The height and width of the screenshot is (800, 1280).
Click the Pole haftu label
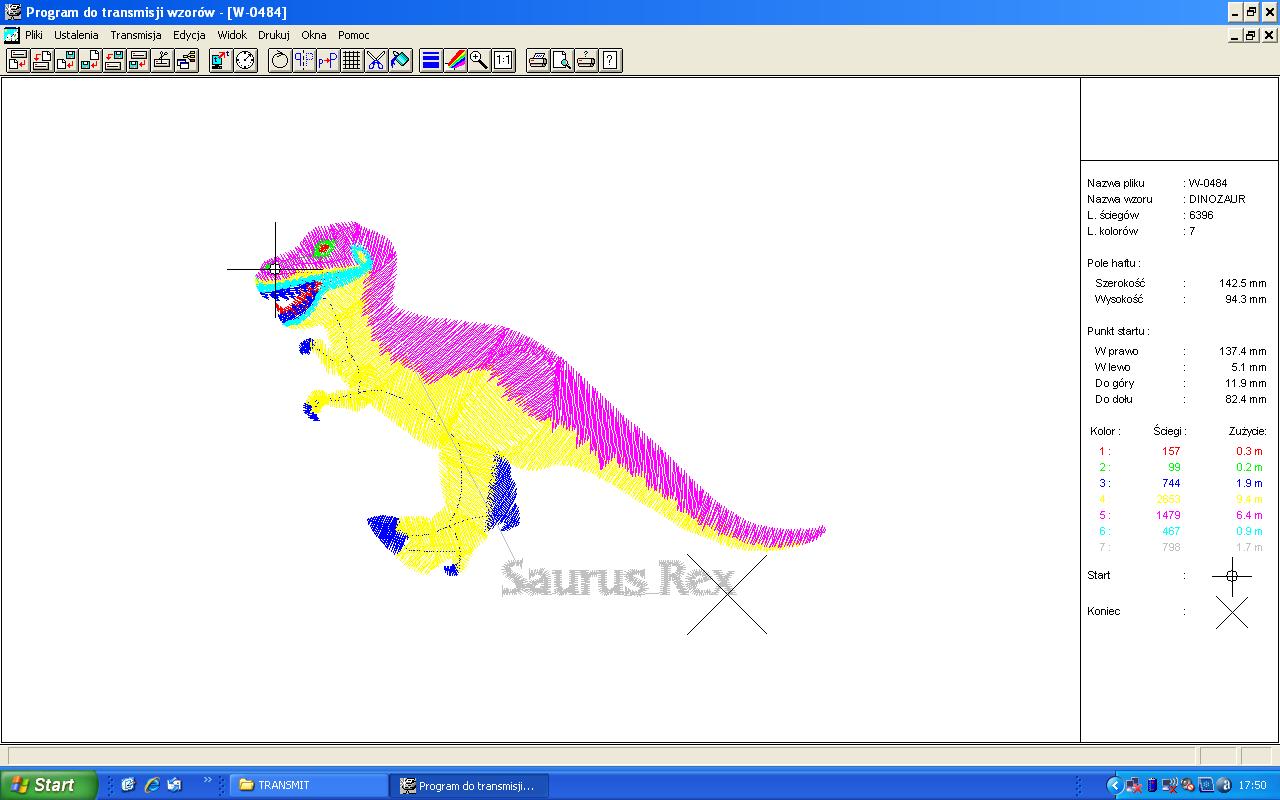(x=1113, y=263)
